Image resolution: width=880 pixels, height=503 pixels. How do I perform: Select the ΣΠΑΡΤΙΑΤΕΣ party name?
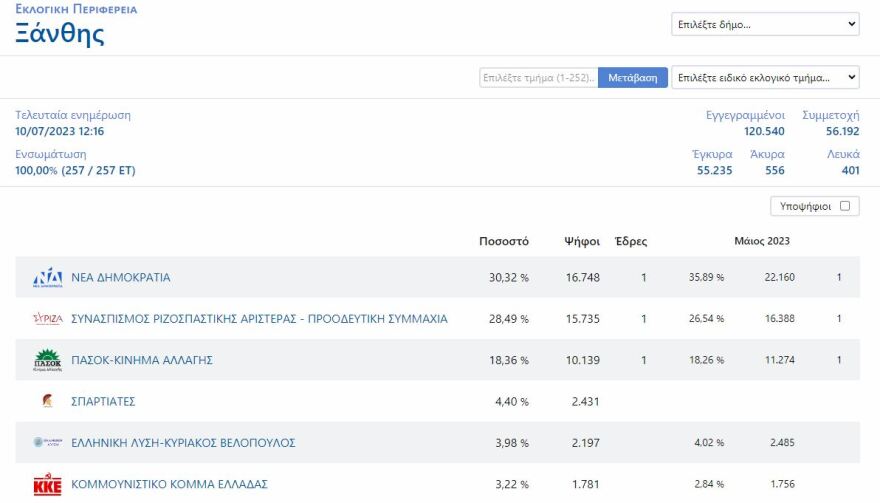coord(103,401)
